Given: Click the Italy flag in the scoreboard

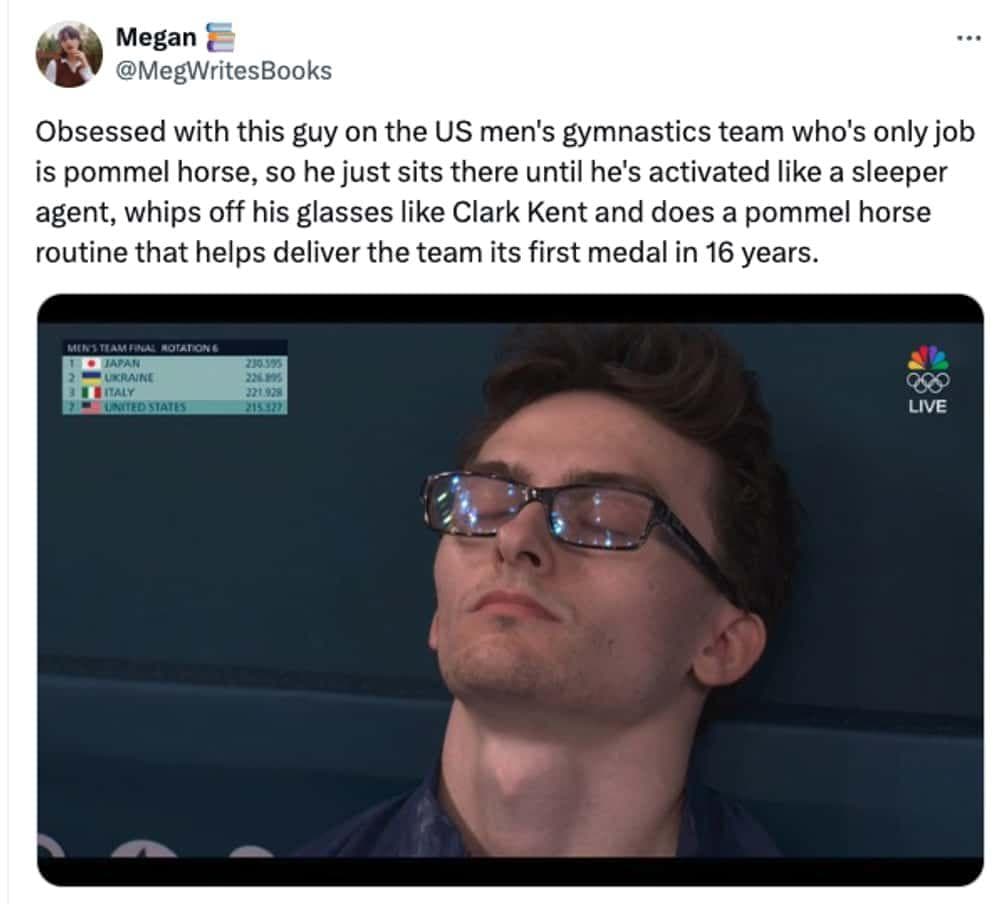Looking at the screenshot, I should (x=92, y=392).
